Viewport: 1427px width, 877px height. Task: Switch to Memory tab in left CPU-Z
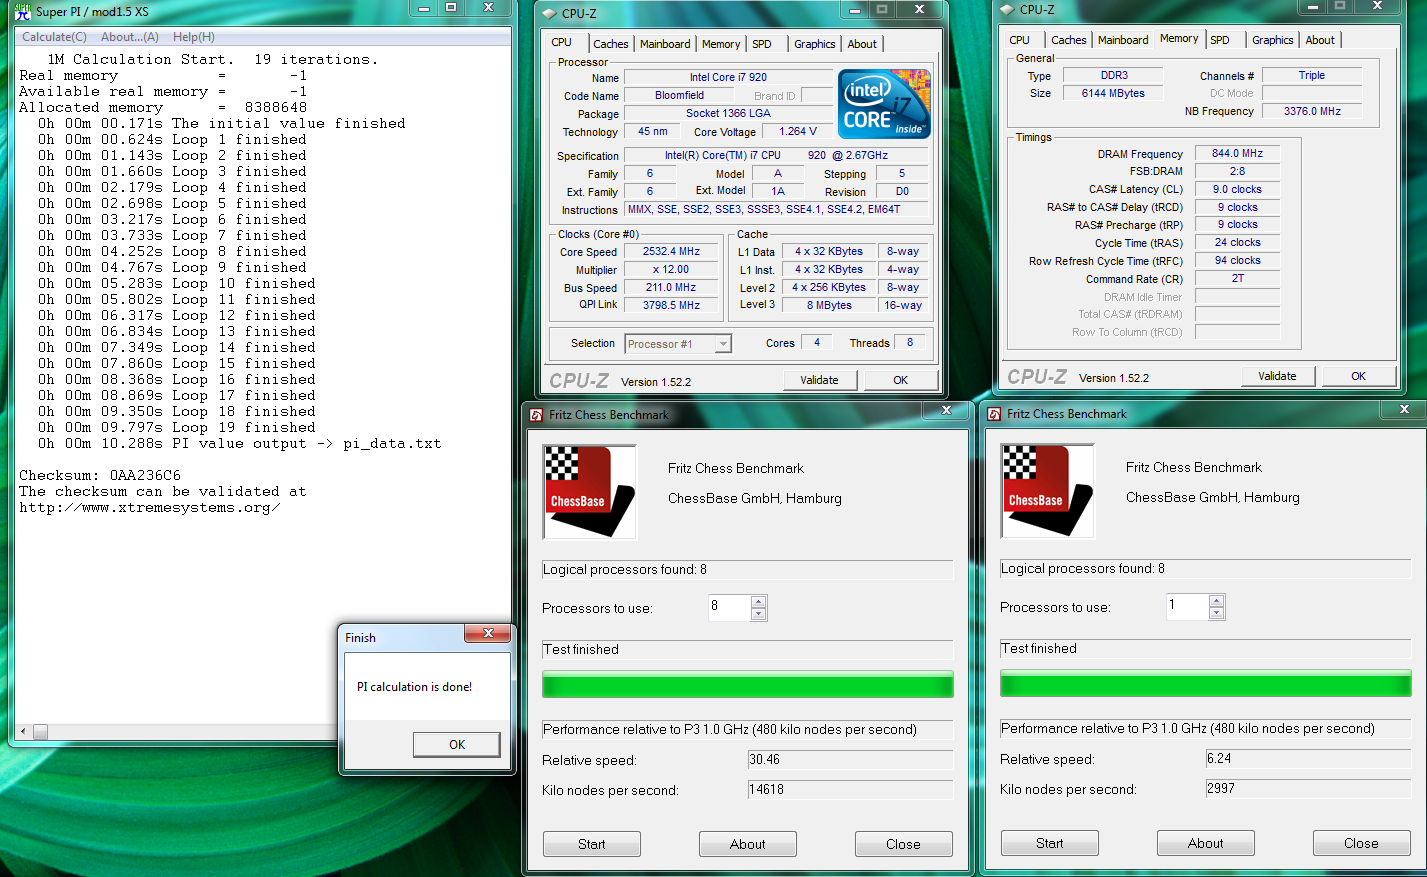(721, 44)
